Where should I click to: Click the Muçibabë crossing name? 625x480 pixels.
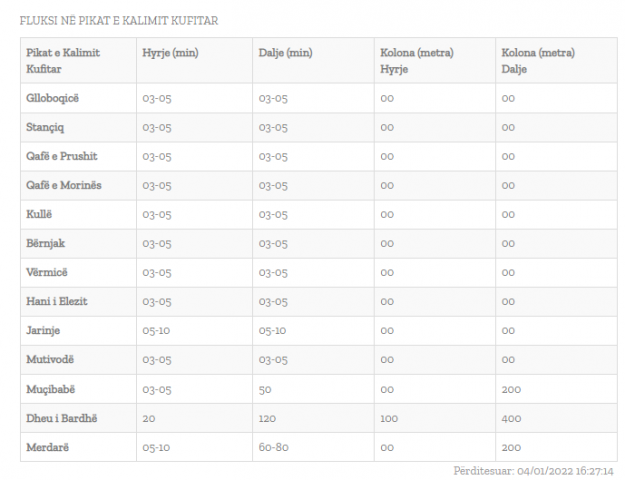(x=52, y=388)
